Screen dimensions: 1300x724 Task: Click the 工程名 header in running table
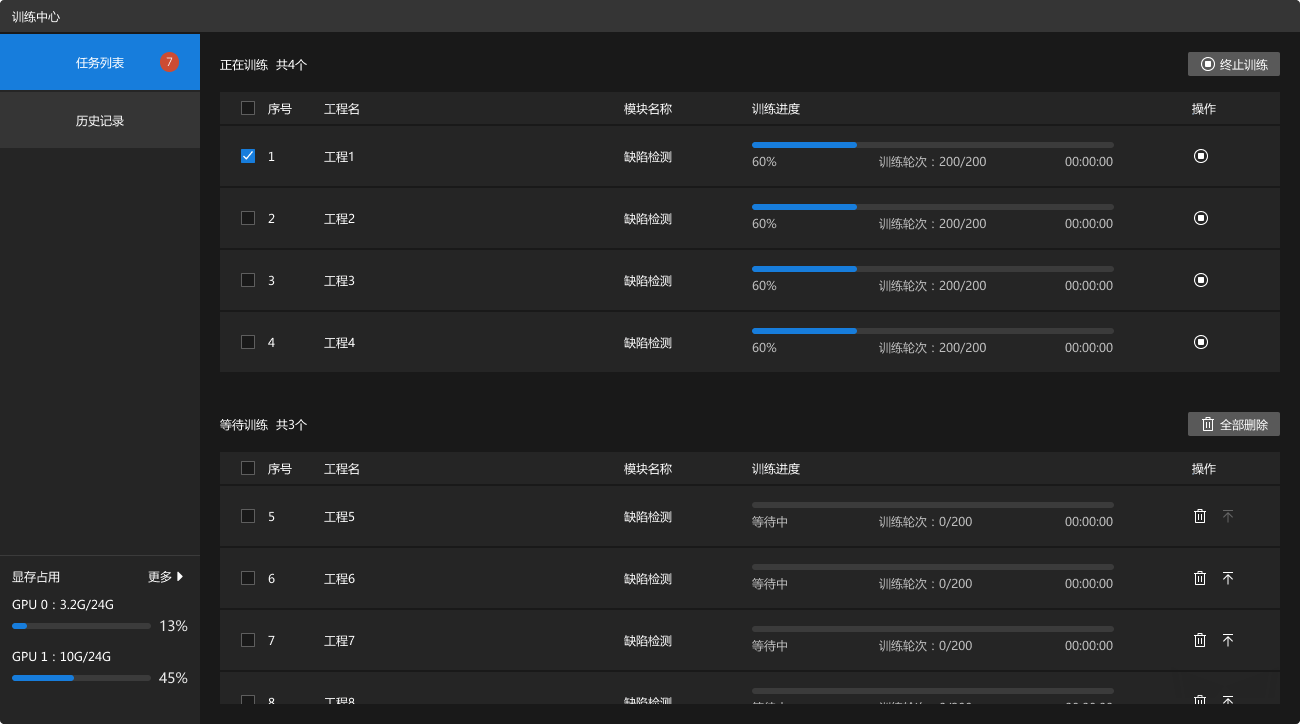(342, 109)
